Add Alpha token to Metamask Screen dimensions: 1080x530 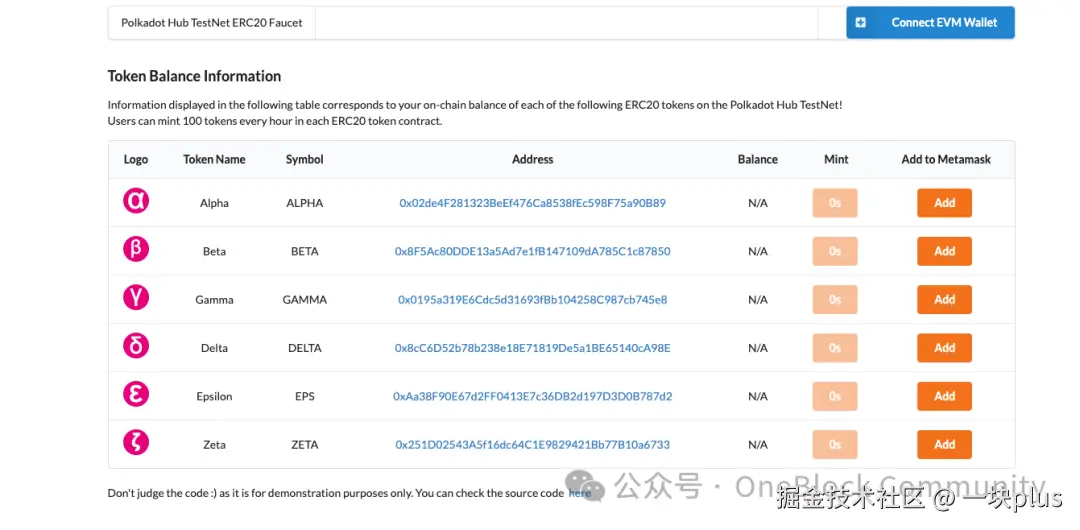(944, 203)
